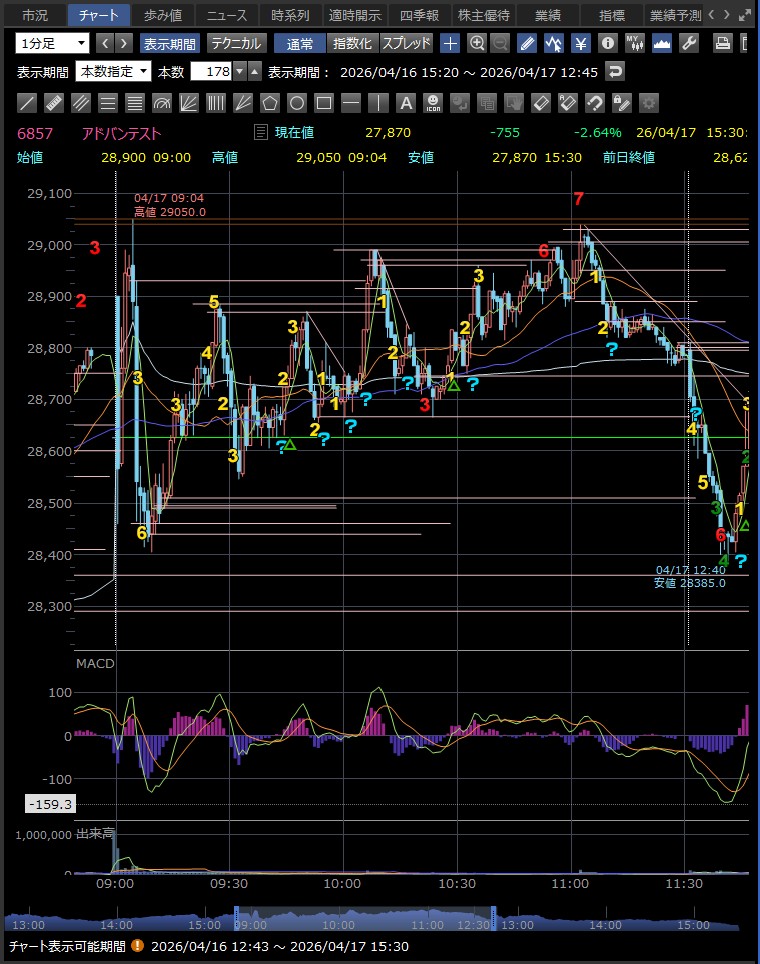This screenshot has width=760, height=964.
Task: Select the rectangle drawing tool
Action: (x=324, y=103)
